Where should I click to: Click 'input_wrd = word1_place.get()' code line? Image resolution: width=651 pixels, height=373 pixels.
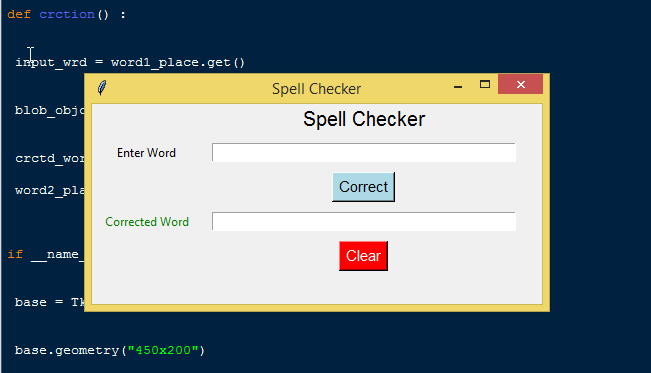point(130,62)
